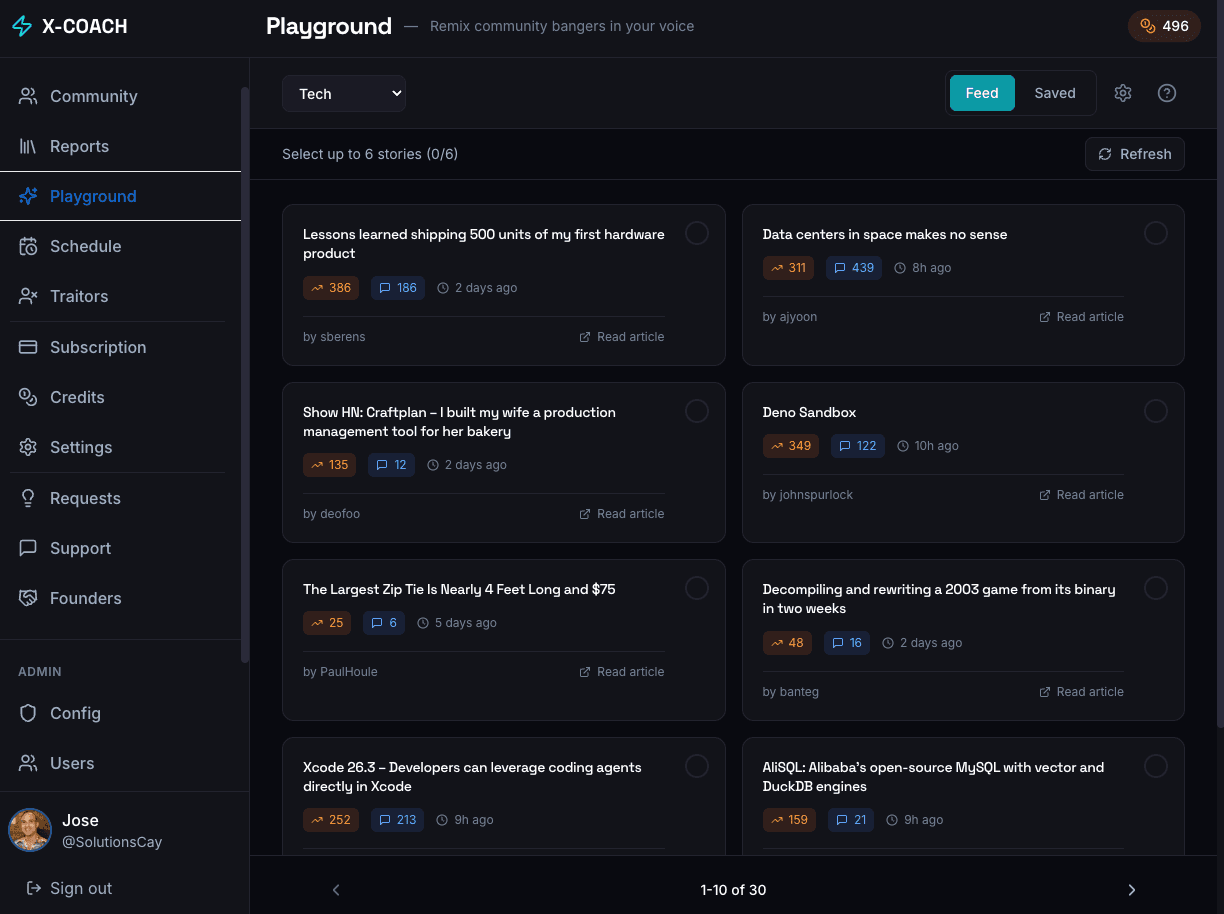Open settings gear icon beside Saved tab
Screen dimensions: 1224x914
(1123, 93)
